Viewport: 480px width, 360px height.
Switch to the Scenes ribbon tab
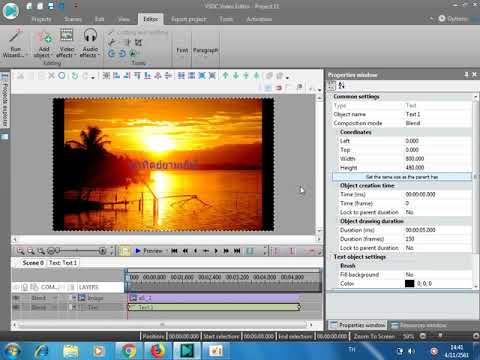pyautogui.click(x=73, y=19)
